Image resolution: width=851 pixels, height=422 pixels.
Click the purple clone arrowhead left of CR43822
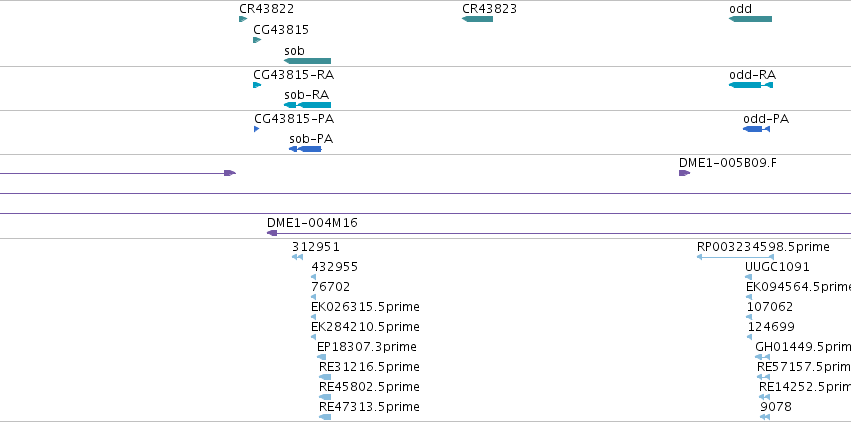point(230,173)
